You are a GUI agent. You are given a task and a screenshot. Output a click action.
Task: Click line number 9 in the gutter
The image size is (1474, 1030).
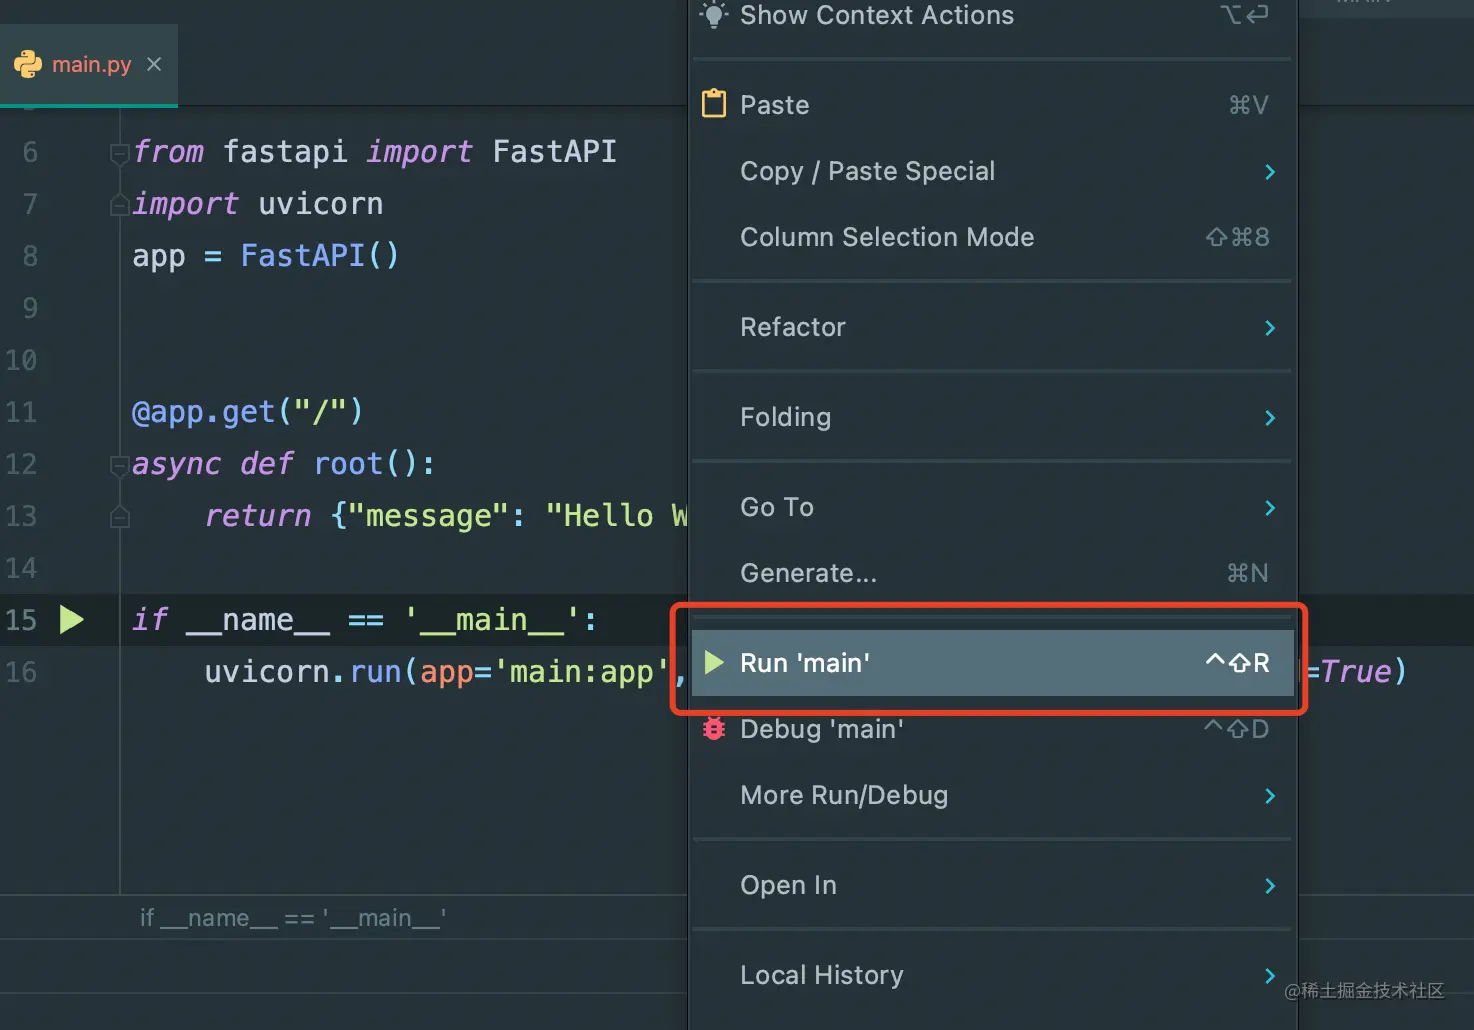(30, 308)
